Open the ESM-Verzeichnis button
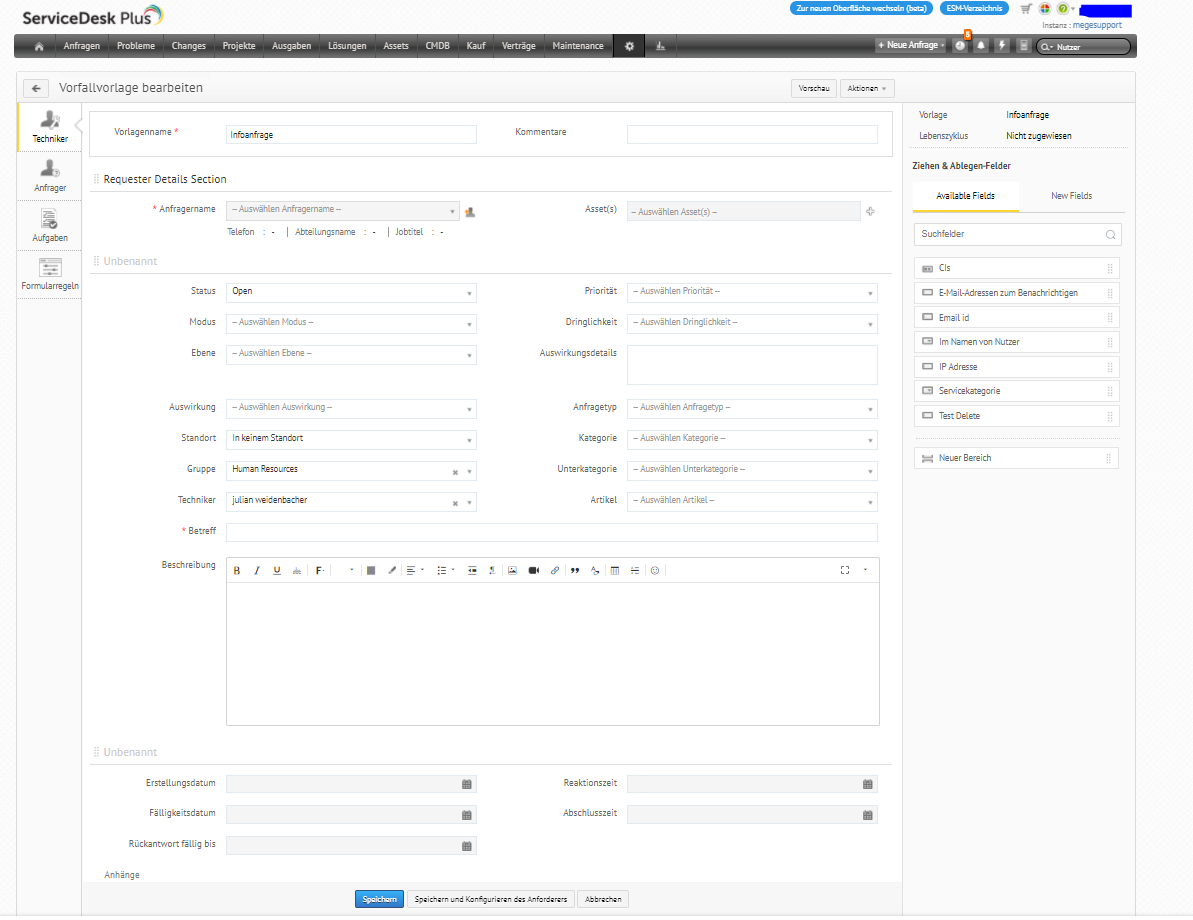 (x=974, y=8)
